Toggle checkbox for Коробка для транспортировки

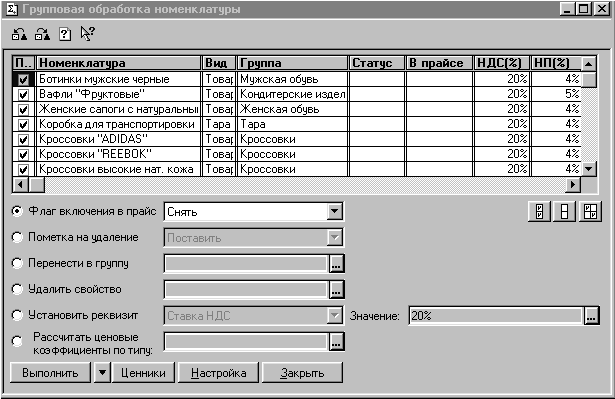click(24, 124)
